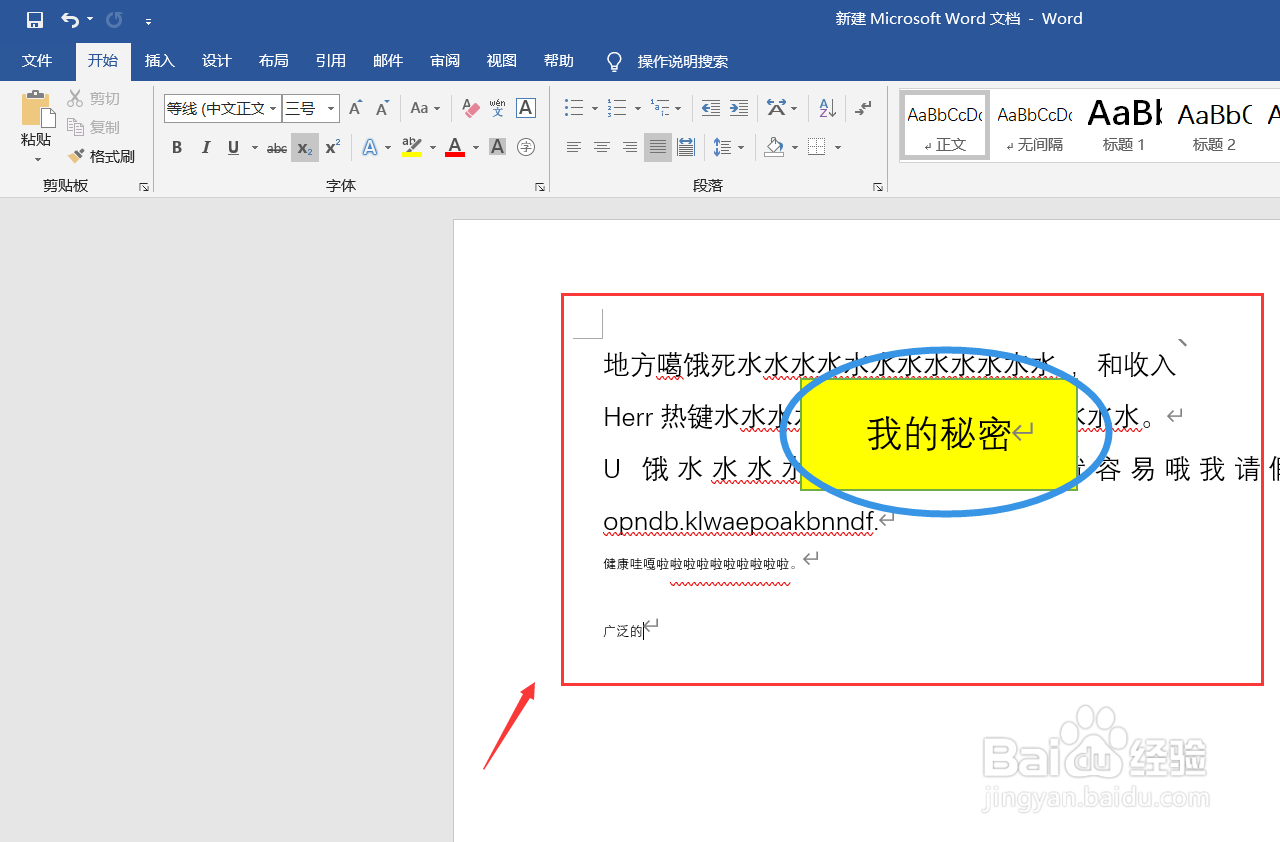The image size is (1280, 842).
Task: Open the line spacing options dropdown
Action: (x=729, y=147)
